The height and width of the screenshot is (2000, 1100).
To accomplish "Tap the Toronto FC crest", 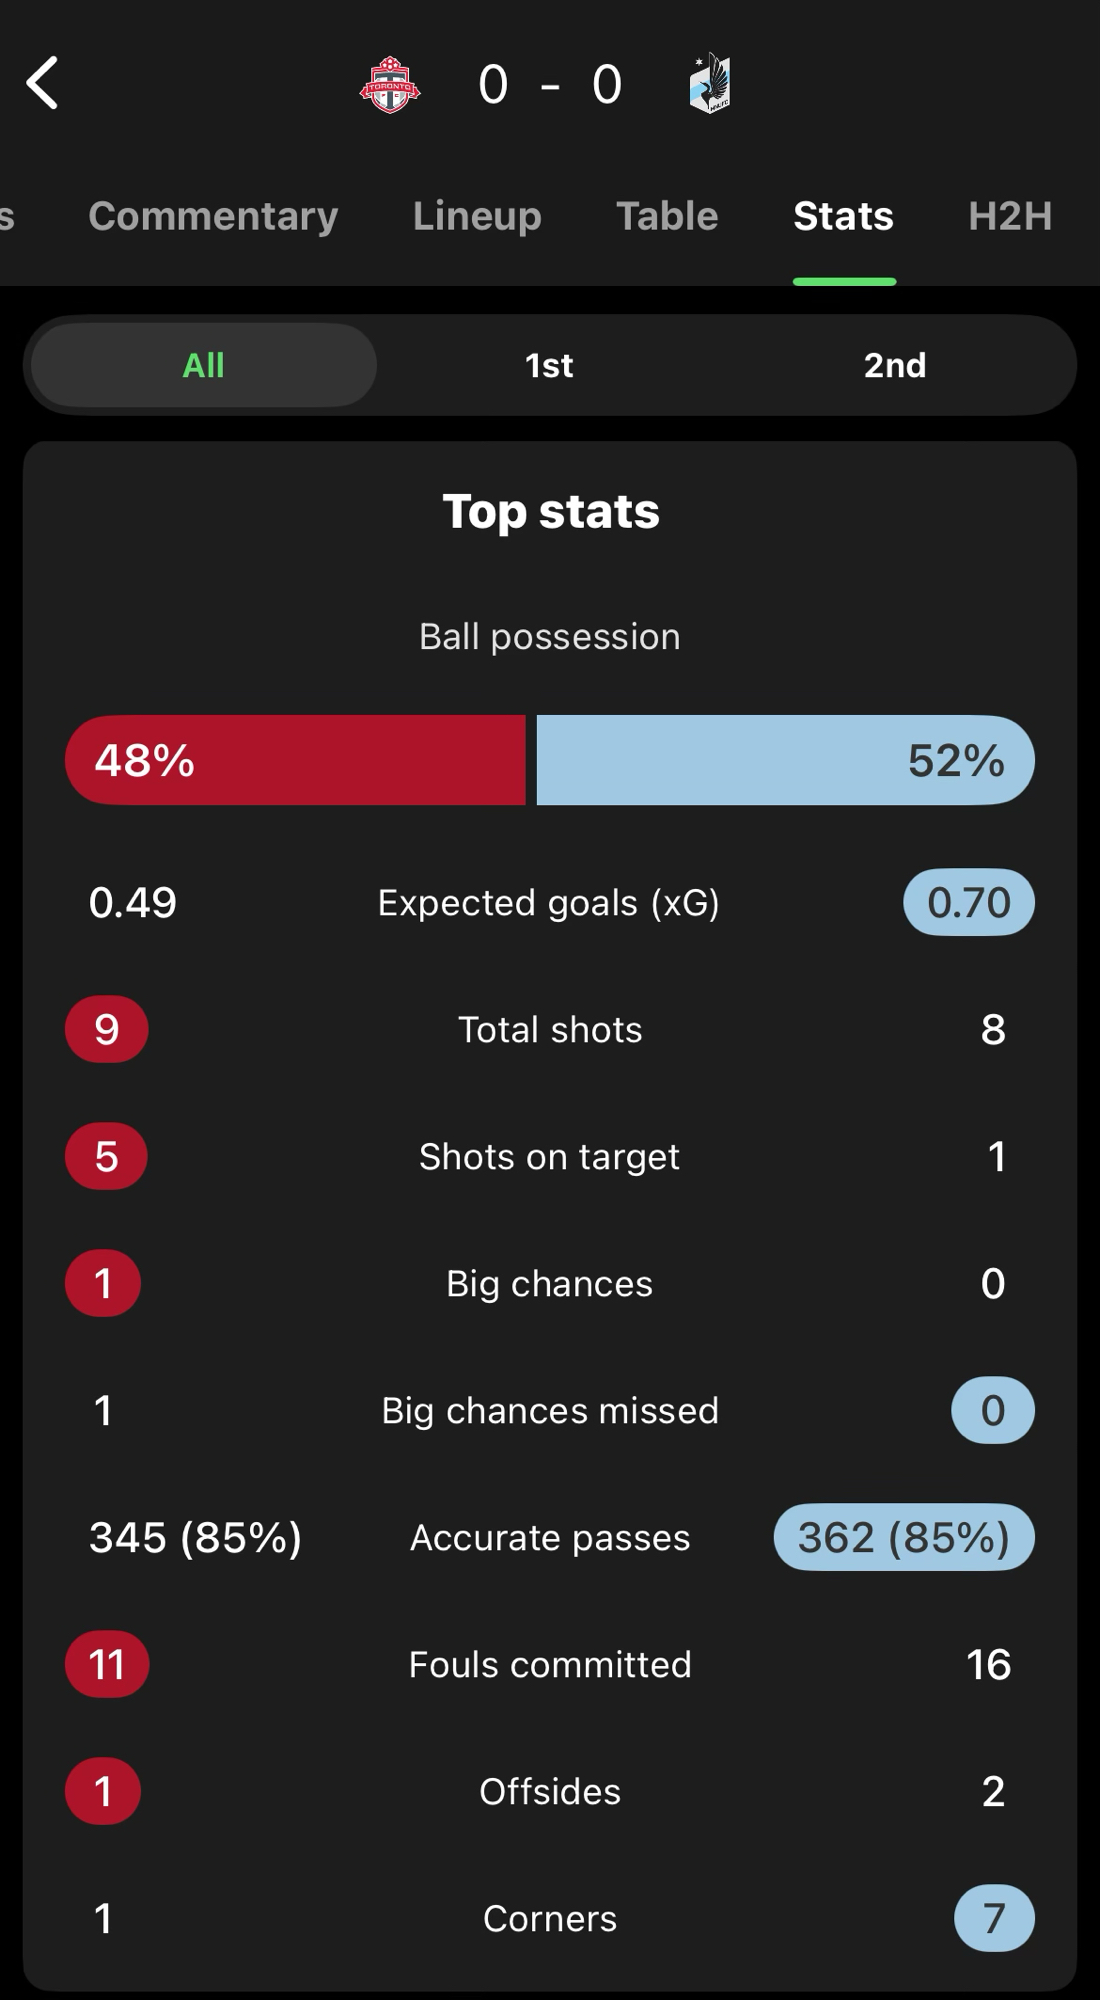I will pos(390,85).
